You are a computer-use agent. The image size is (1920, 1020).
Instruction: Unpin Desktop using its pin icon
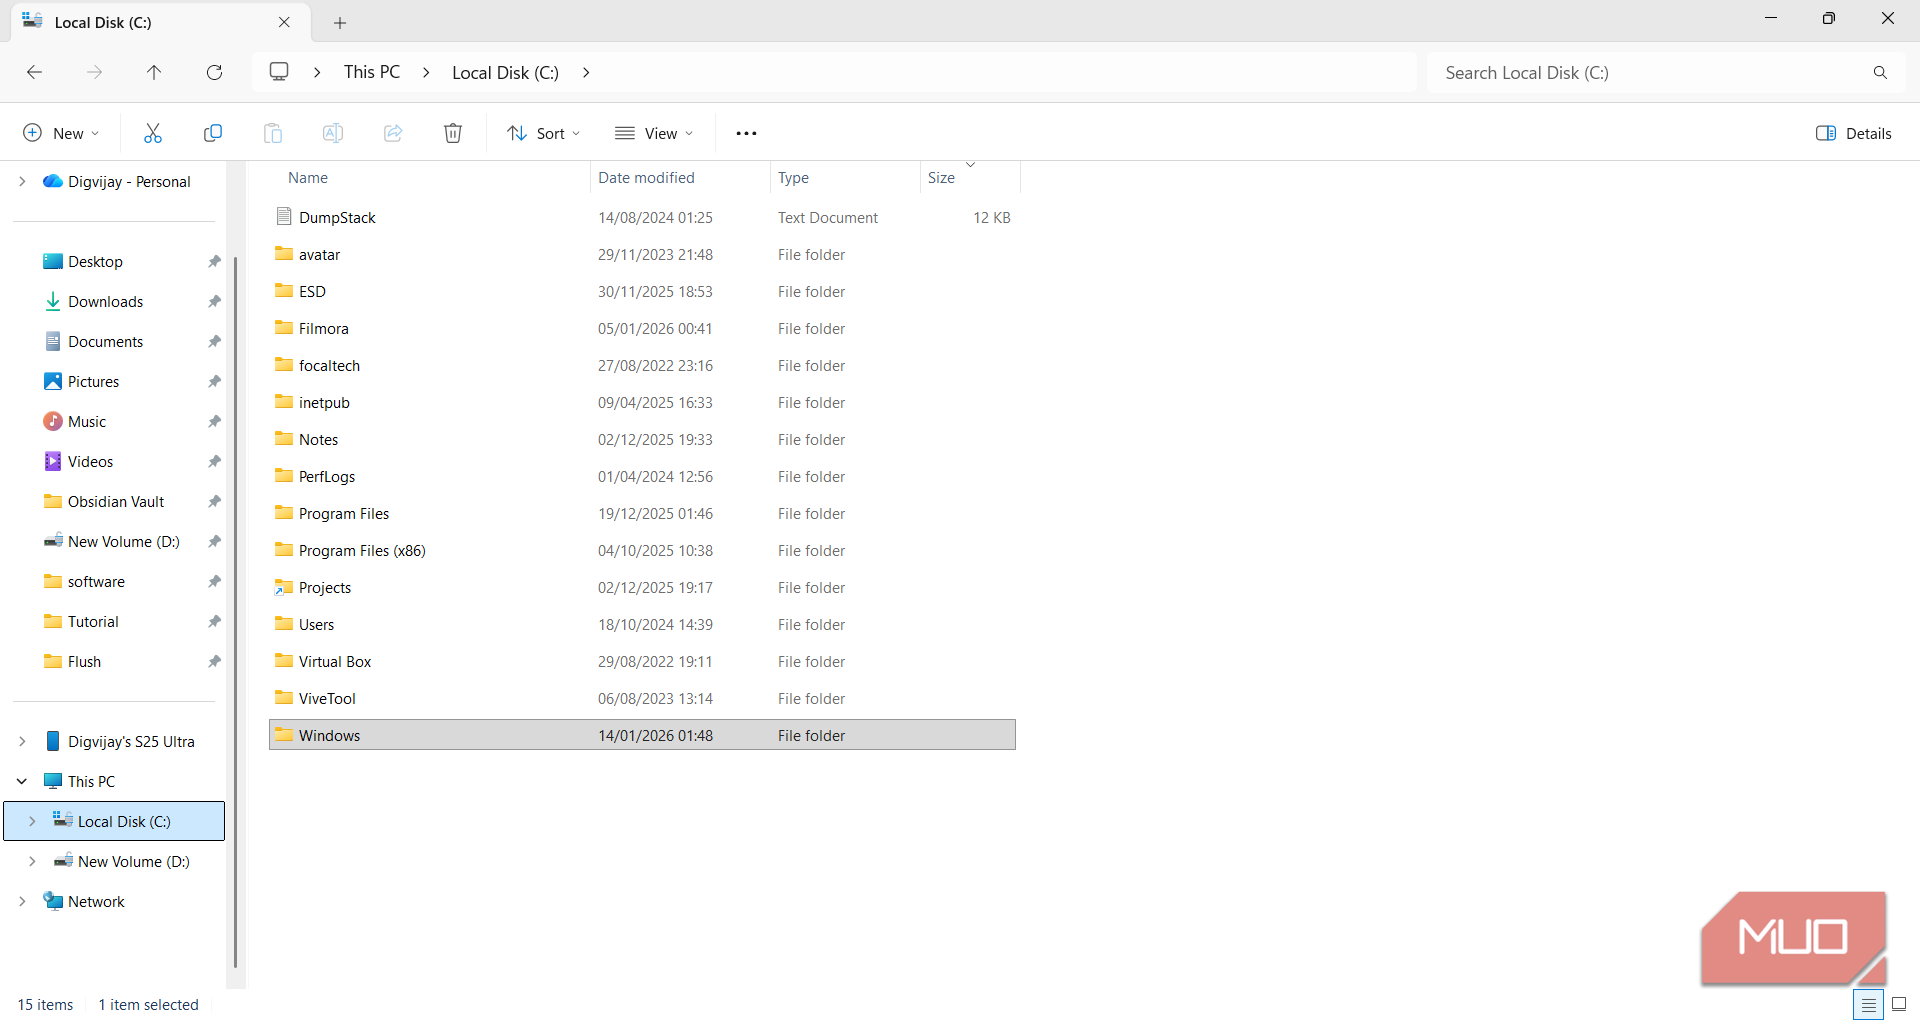point(213,261)
